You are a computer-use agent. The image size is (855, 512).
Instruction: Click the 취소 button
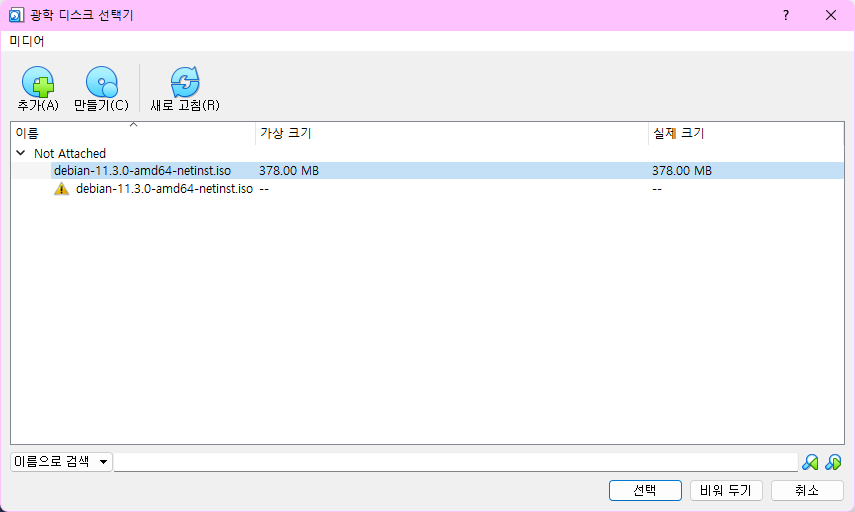pyautogui.click(x=807, y=490)
